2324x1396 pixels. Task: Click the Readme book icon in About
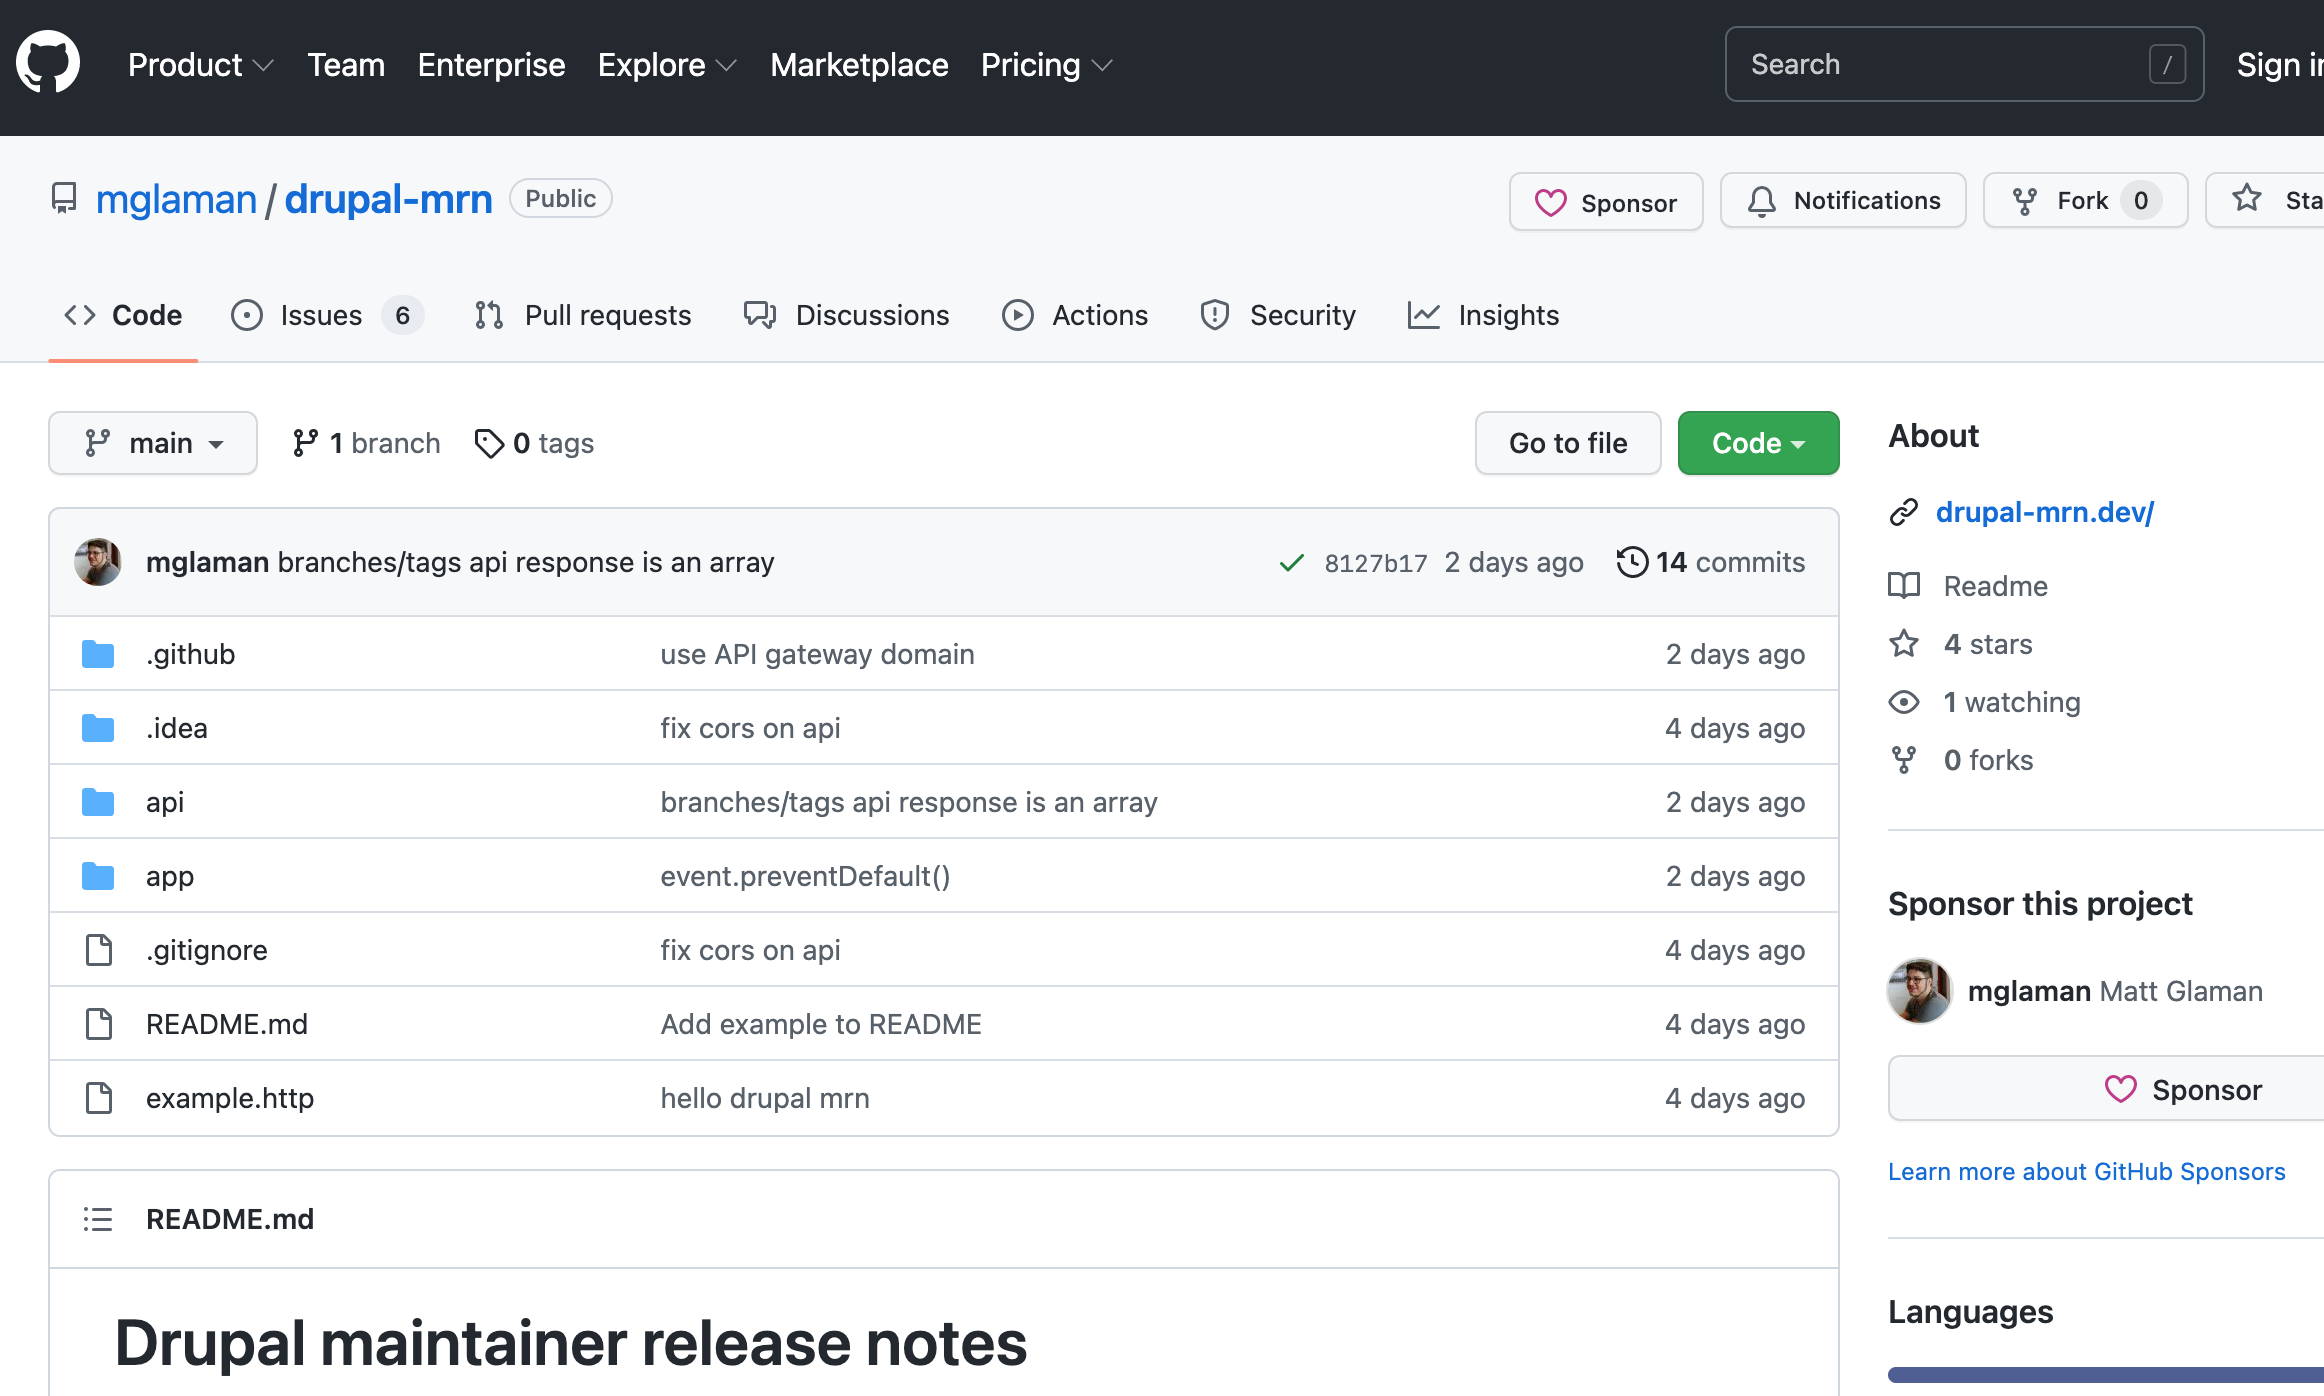1904,586
